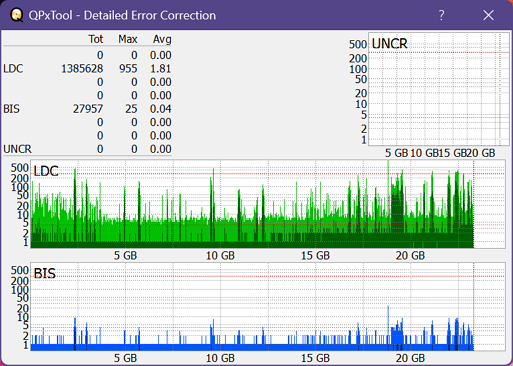Open the help question mark button
This screenshot has width=513, height=366.
click(441, 15)
